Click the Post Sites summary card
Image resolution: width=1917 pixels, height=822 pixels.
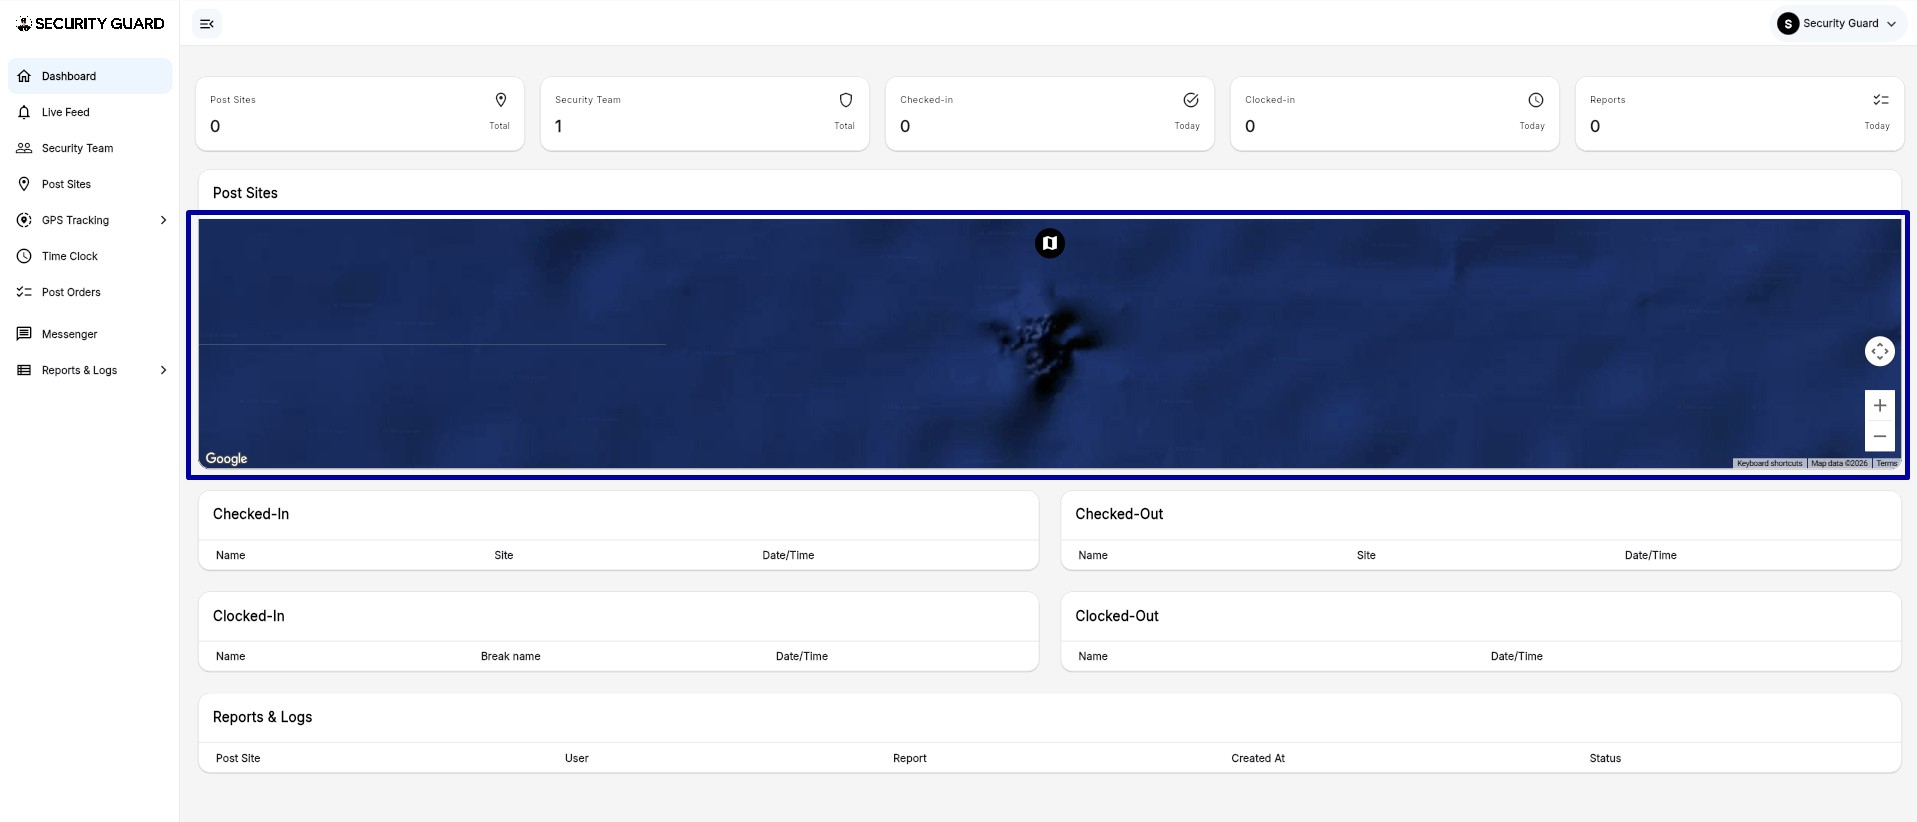pos(360,114)
